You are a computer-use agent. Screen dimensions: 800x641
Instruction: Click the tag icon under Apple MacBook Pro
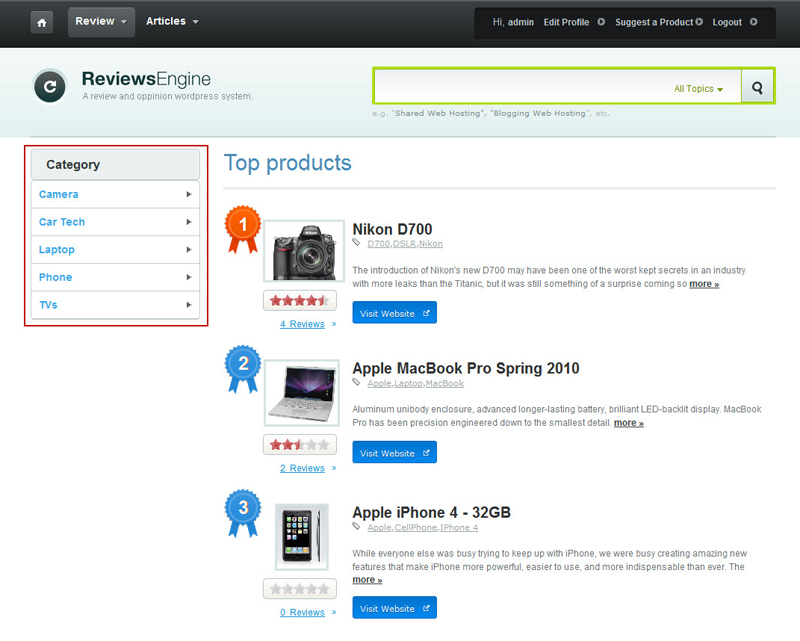(x=357, y=382)
